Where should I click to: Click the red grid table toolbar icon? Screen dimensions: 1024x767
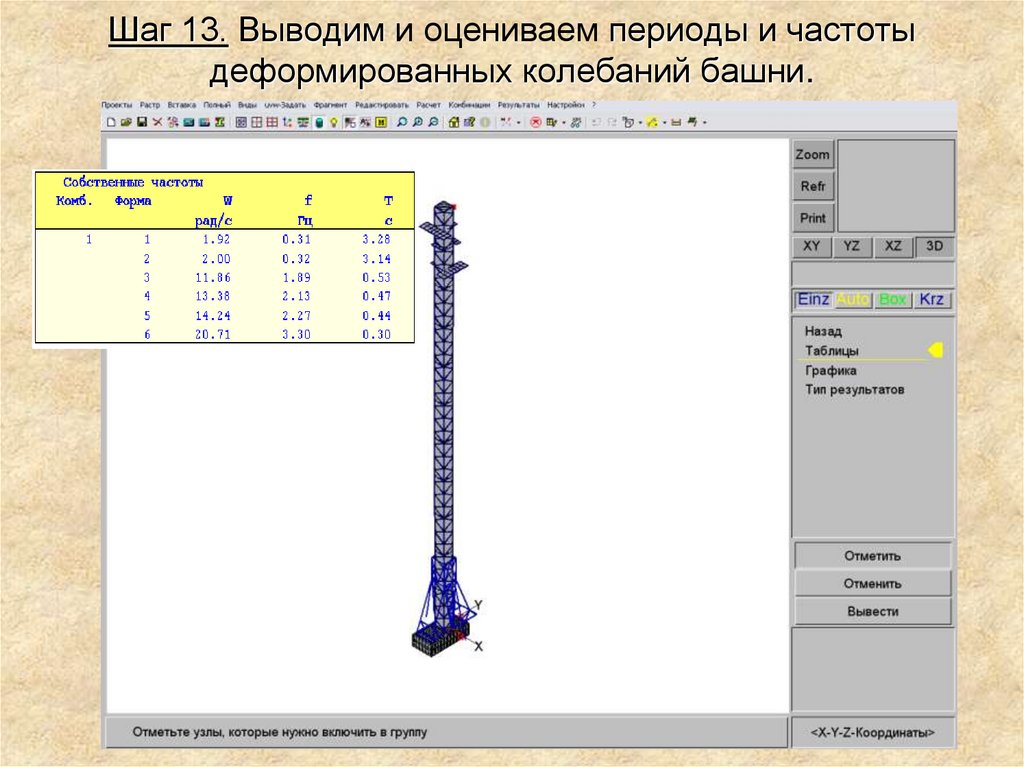tap(272, 122)
